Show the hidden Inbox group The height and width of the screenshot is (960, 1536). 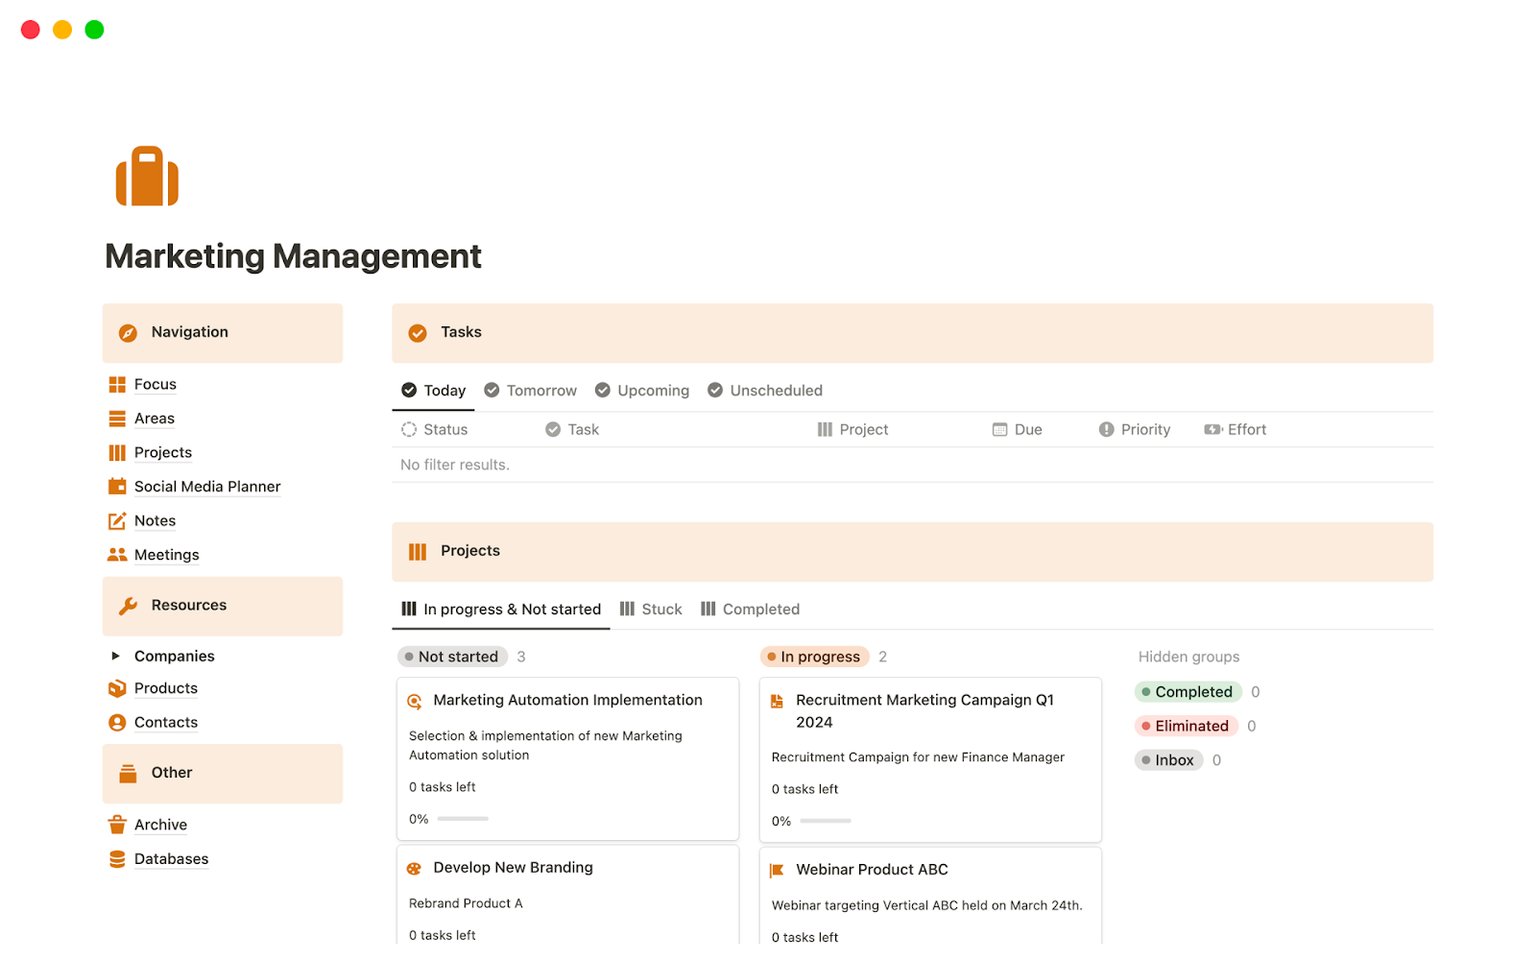tap(1168, 760)
